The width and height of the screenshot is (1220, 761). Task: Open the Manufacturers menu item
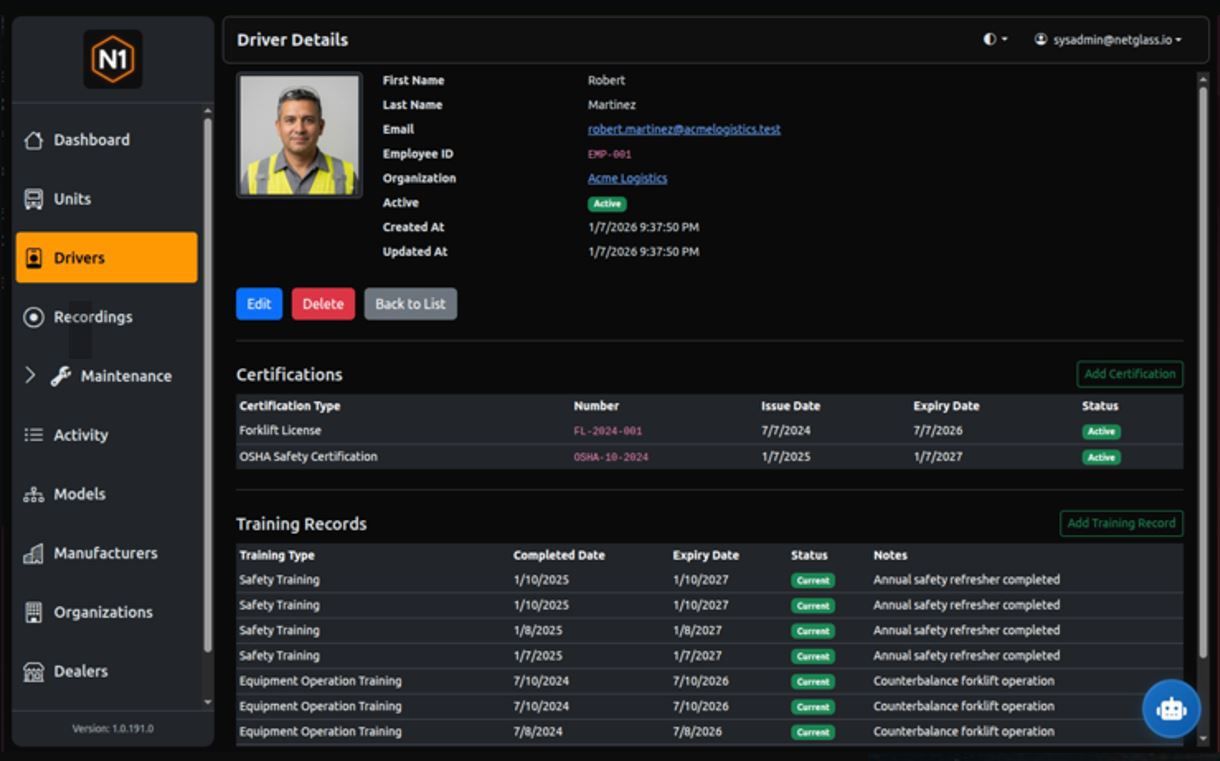(x=105, y=553)
